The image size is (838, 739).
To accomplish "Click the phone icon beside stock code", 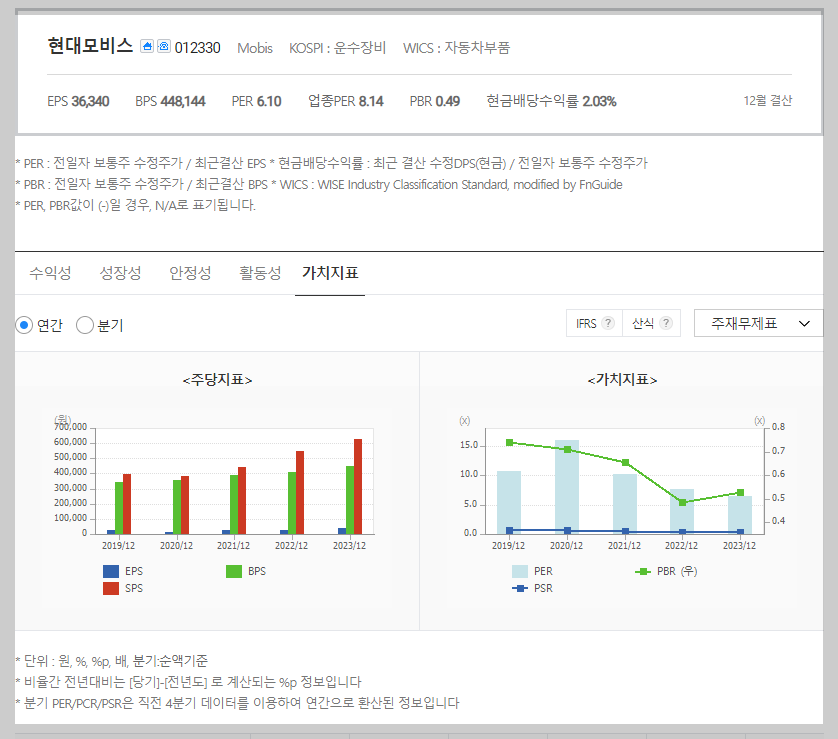I will pyautogui.click(x=164, y=46).
